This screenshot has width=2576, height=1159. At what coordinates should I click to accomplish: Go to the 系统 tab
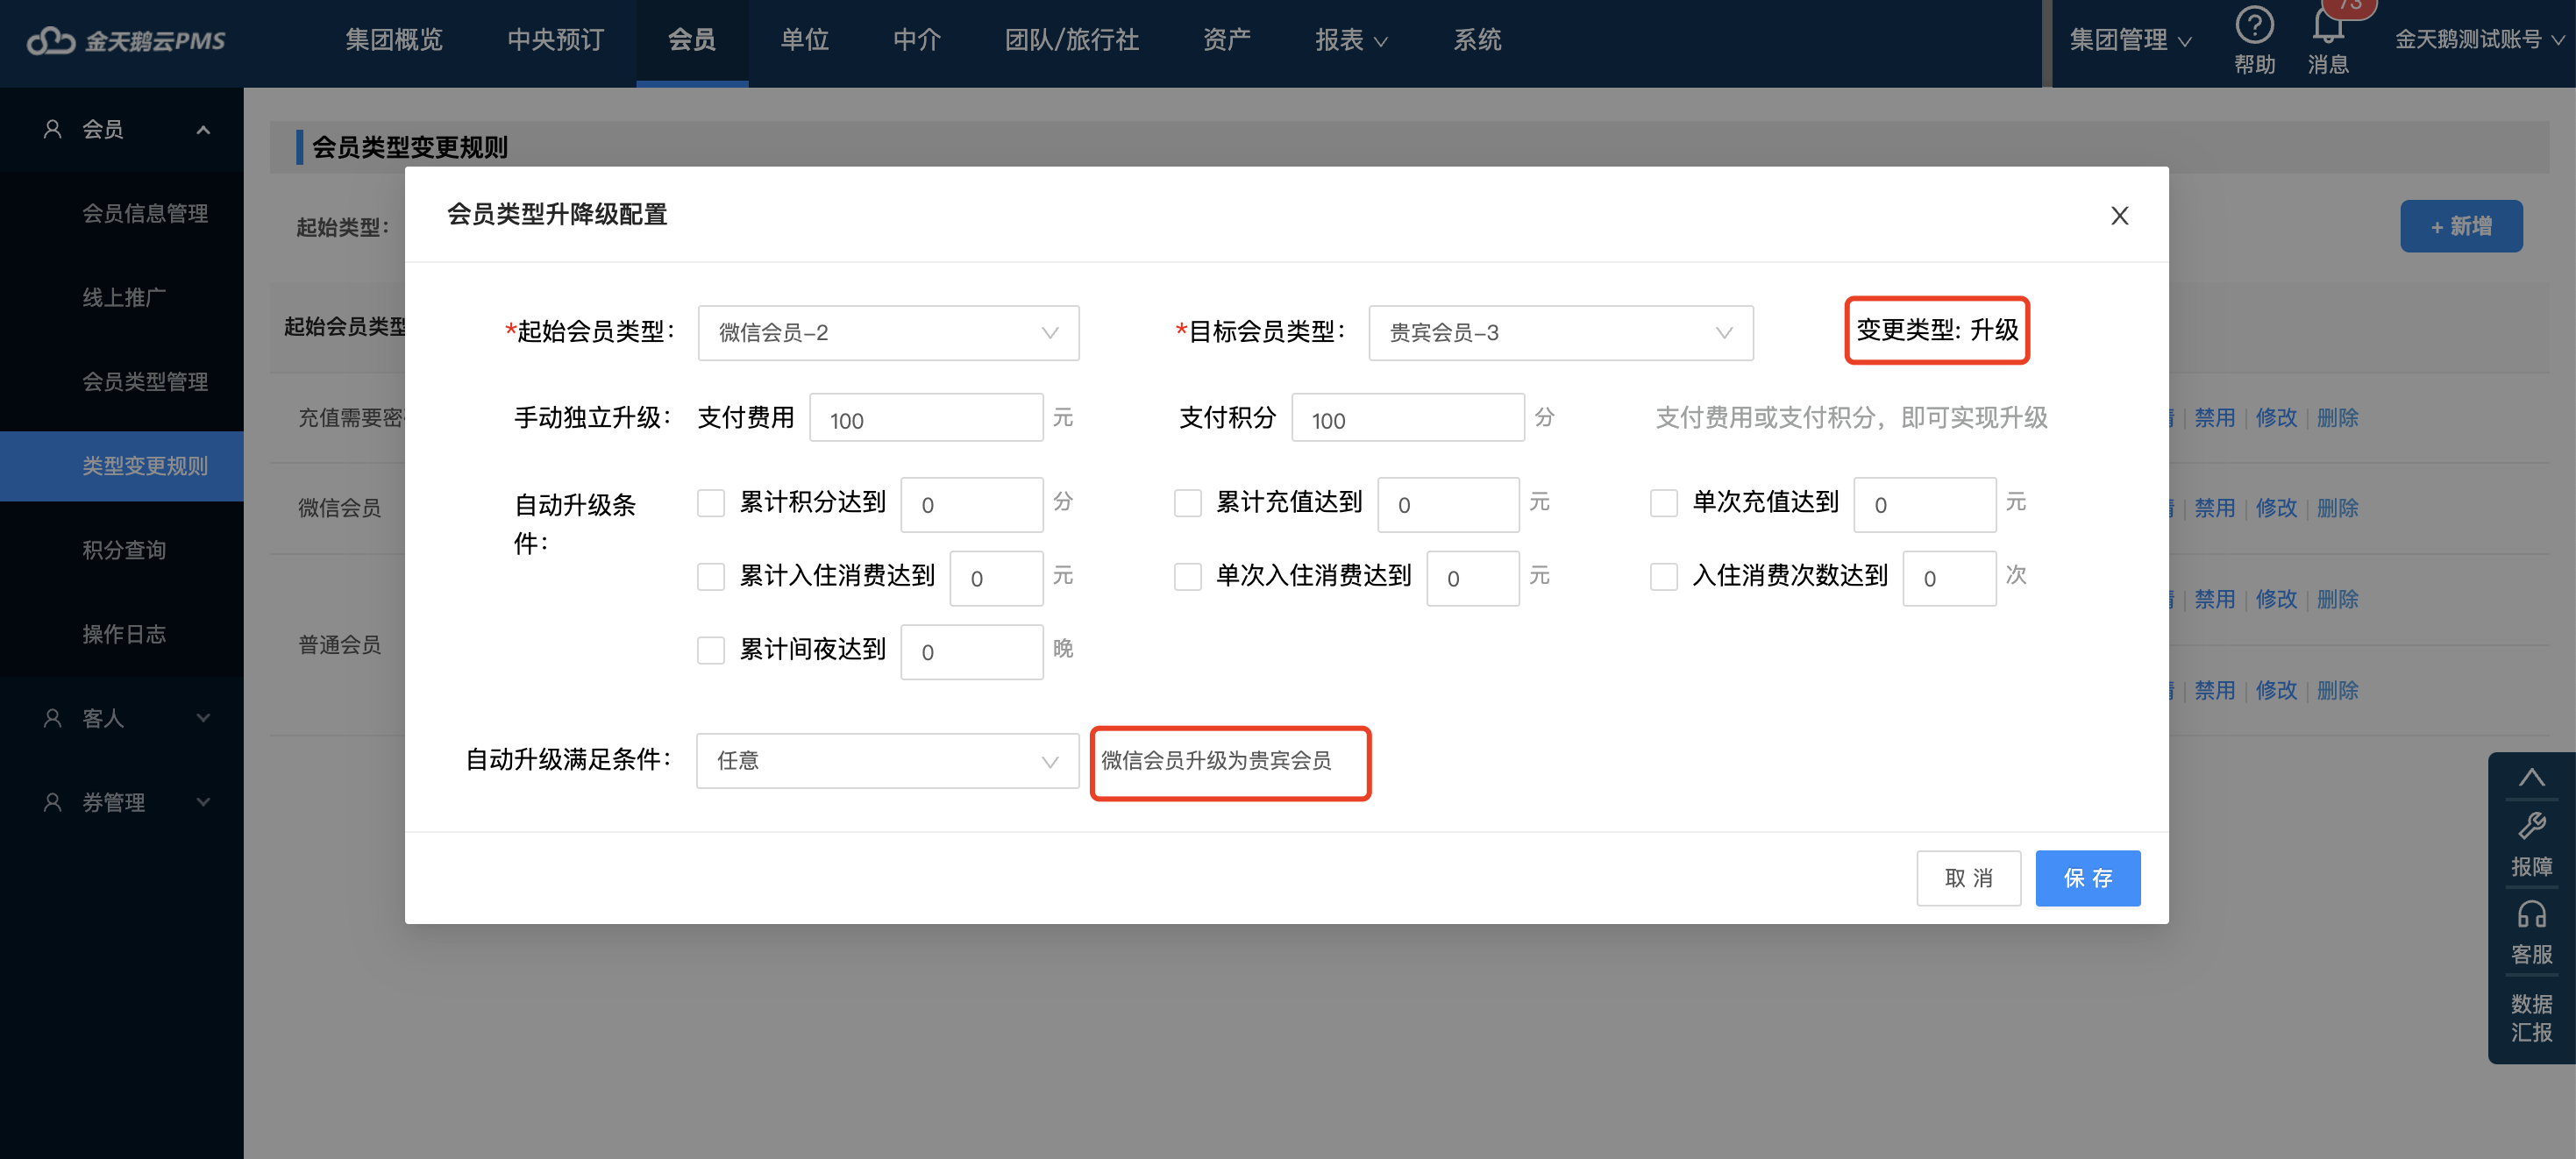[x=1477, y=40]
